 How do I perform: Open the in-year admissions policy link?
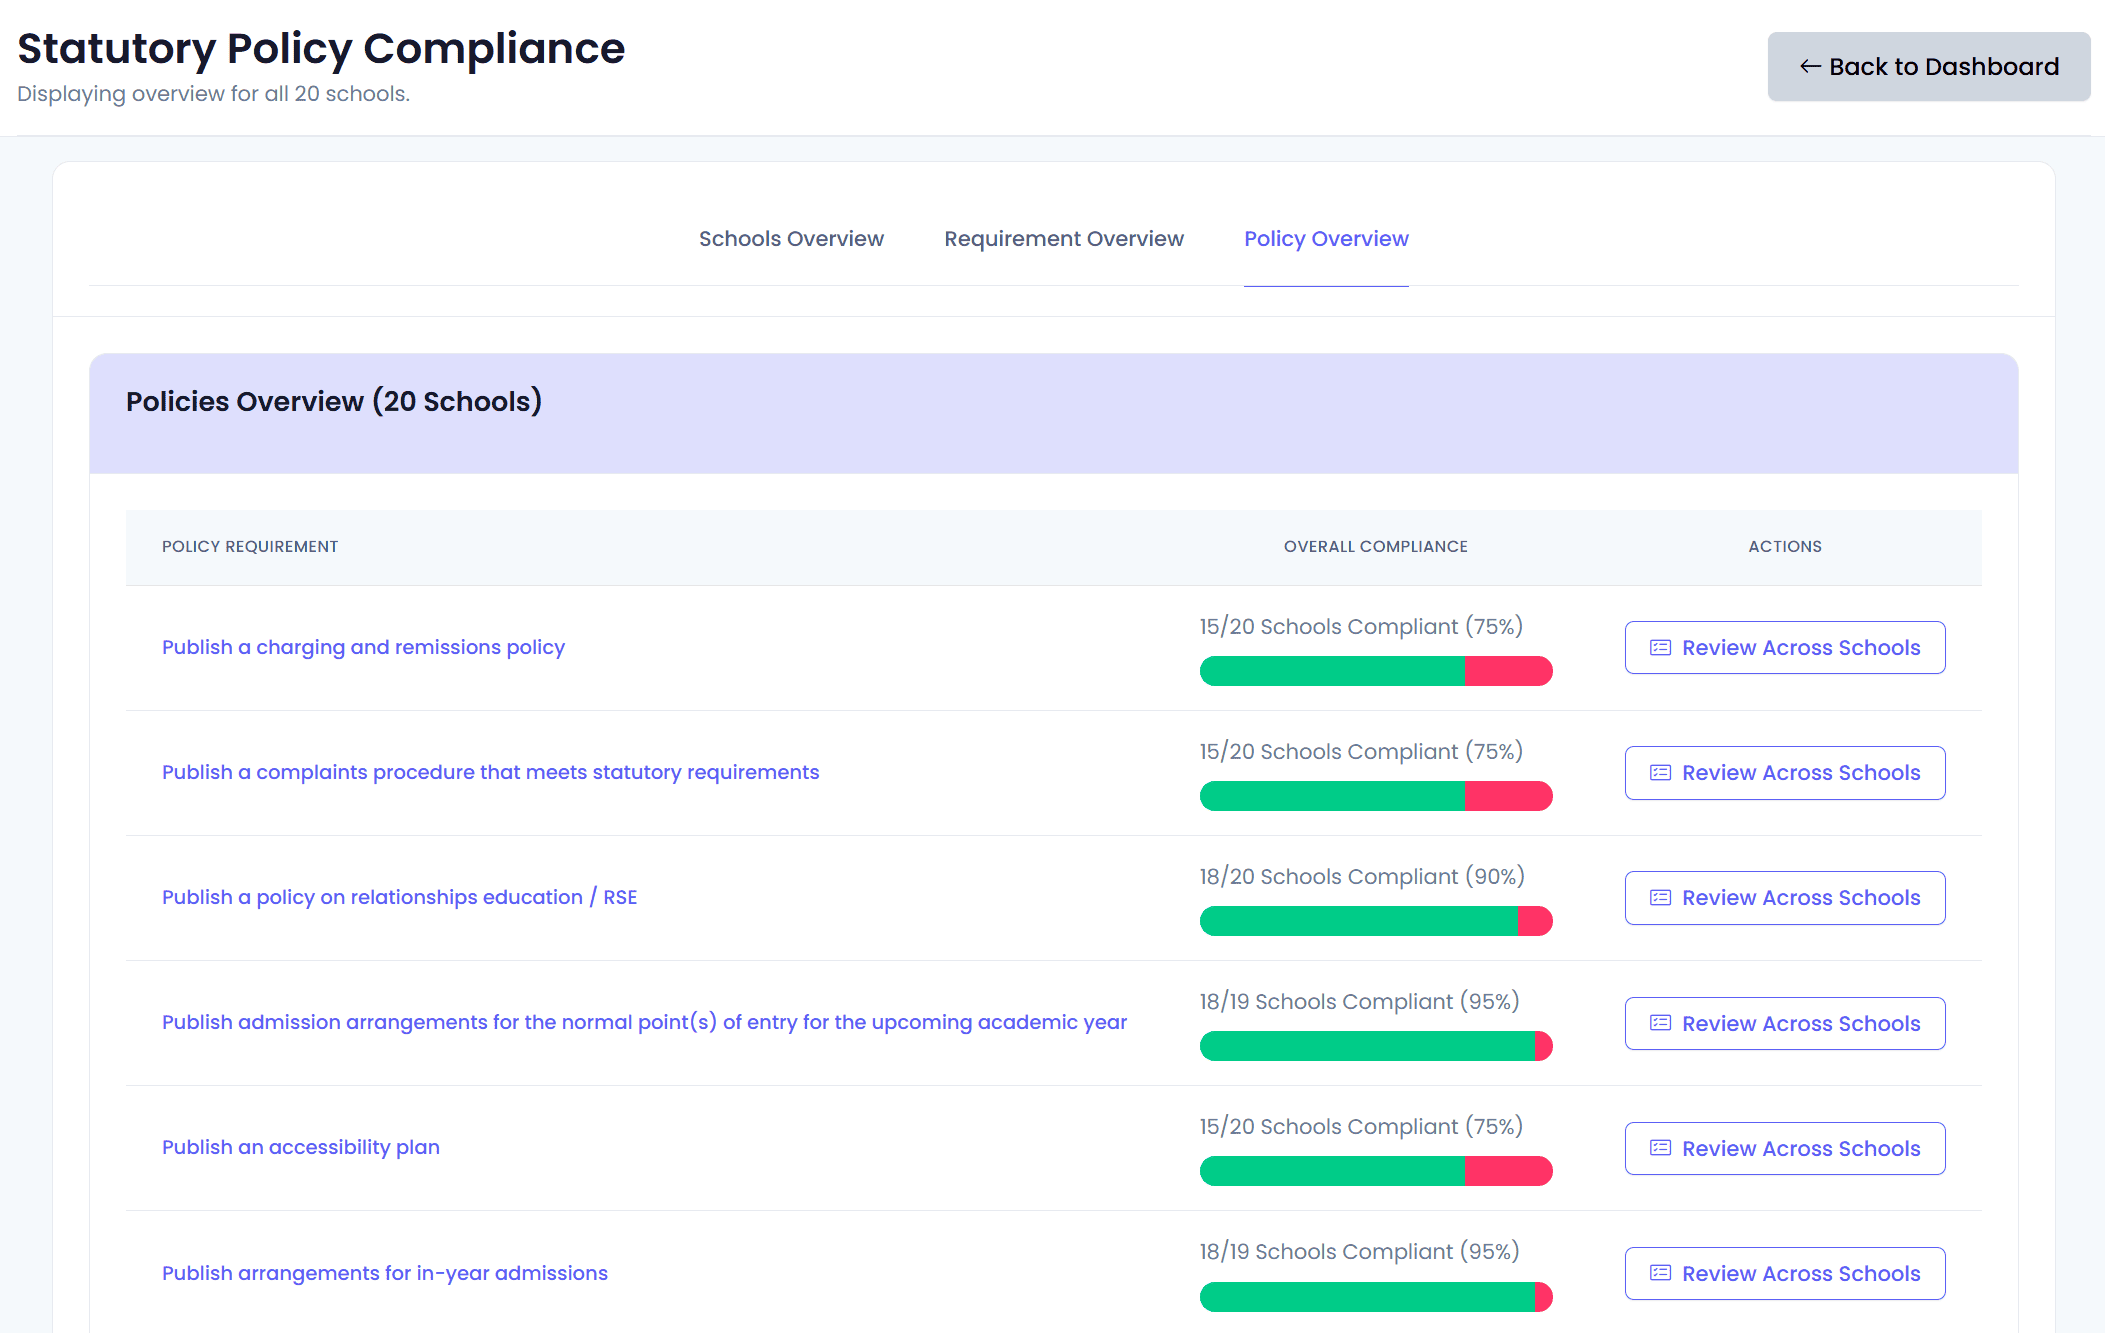pyautogui.click(x=385, y=1272)
